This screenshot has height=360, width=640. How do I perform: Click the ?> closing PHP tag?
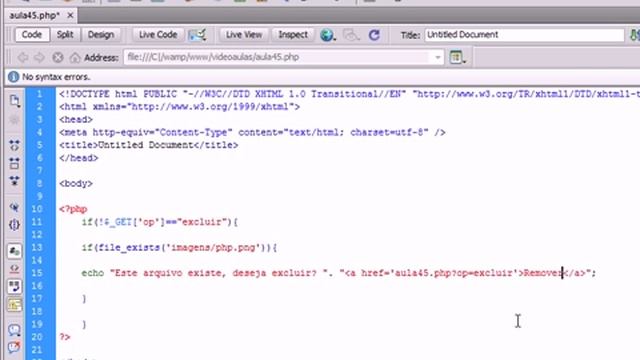[65, 337]
